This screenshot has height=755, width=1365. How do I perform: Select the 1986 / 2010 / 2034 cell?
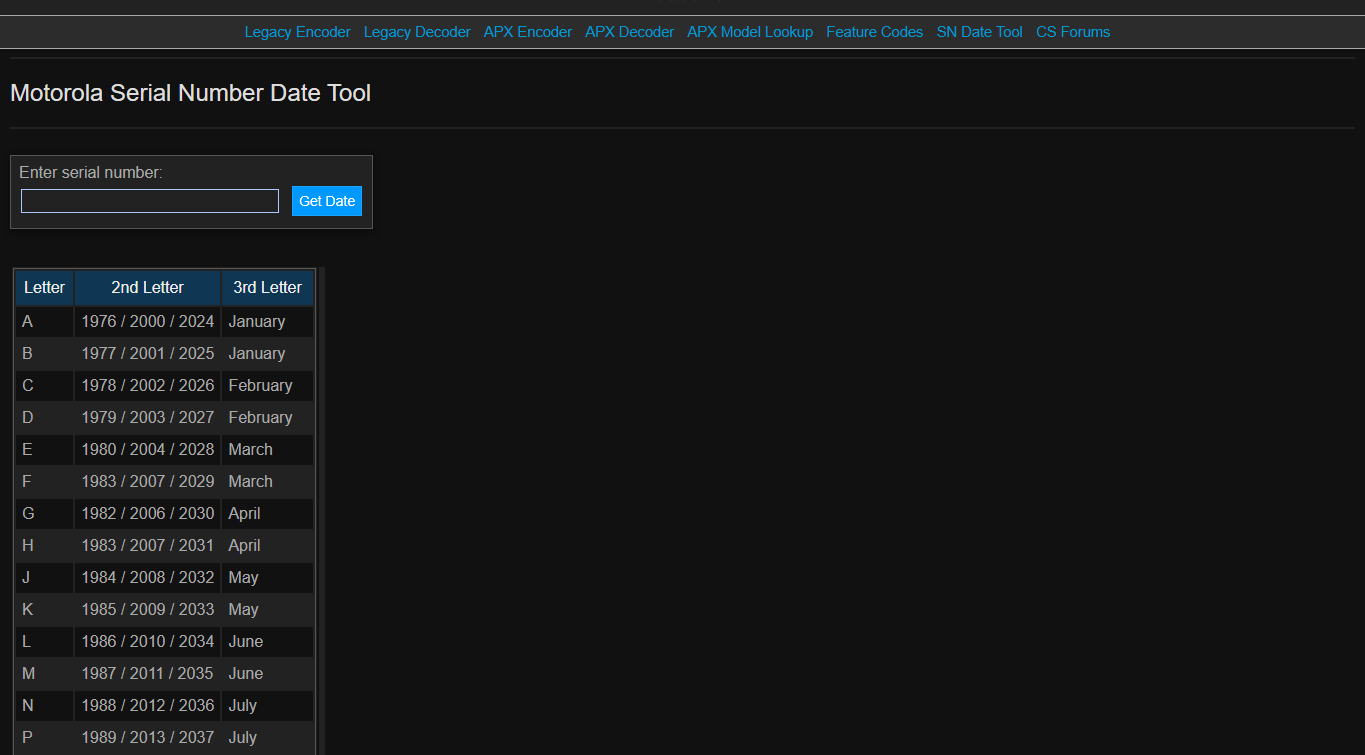pos(148,642)
